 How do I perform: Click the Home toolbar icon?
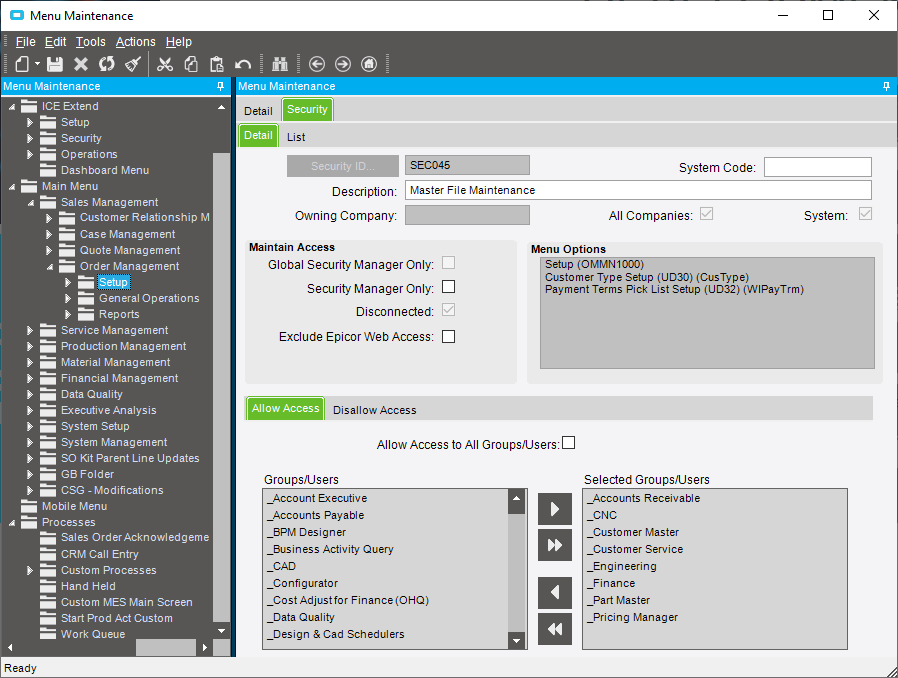[369, 64]
